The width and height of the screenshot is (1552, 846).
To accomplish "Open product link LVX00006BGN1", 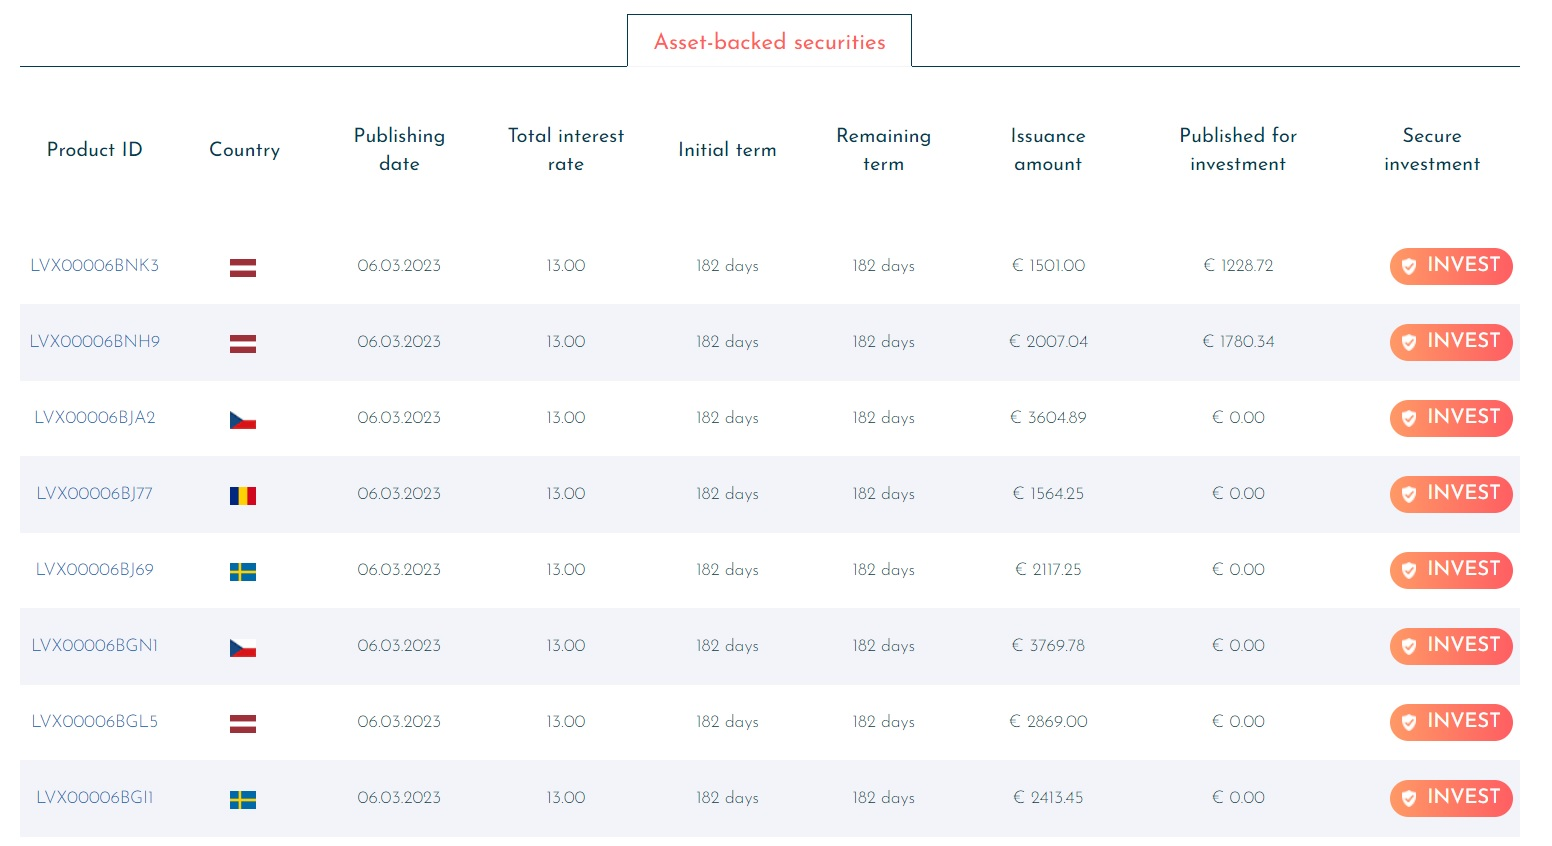I will pos(95,646).
